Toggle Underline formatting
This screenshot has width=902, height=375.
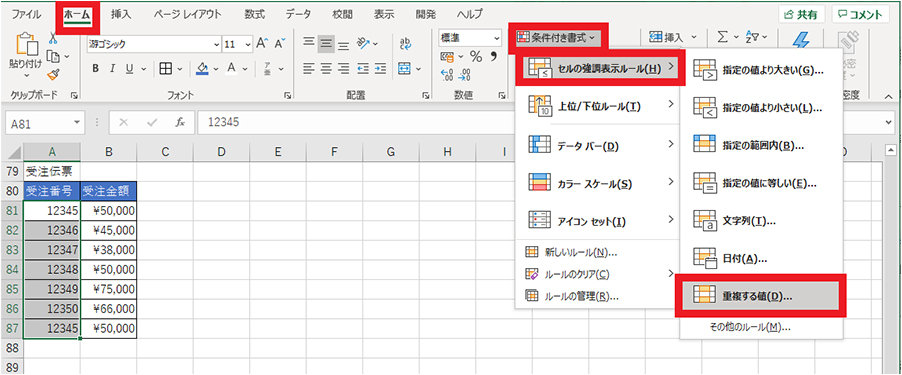pos(129,68)
